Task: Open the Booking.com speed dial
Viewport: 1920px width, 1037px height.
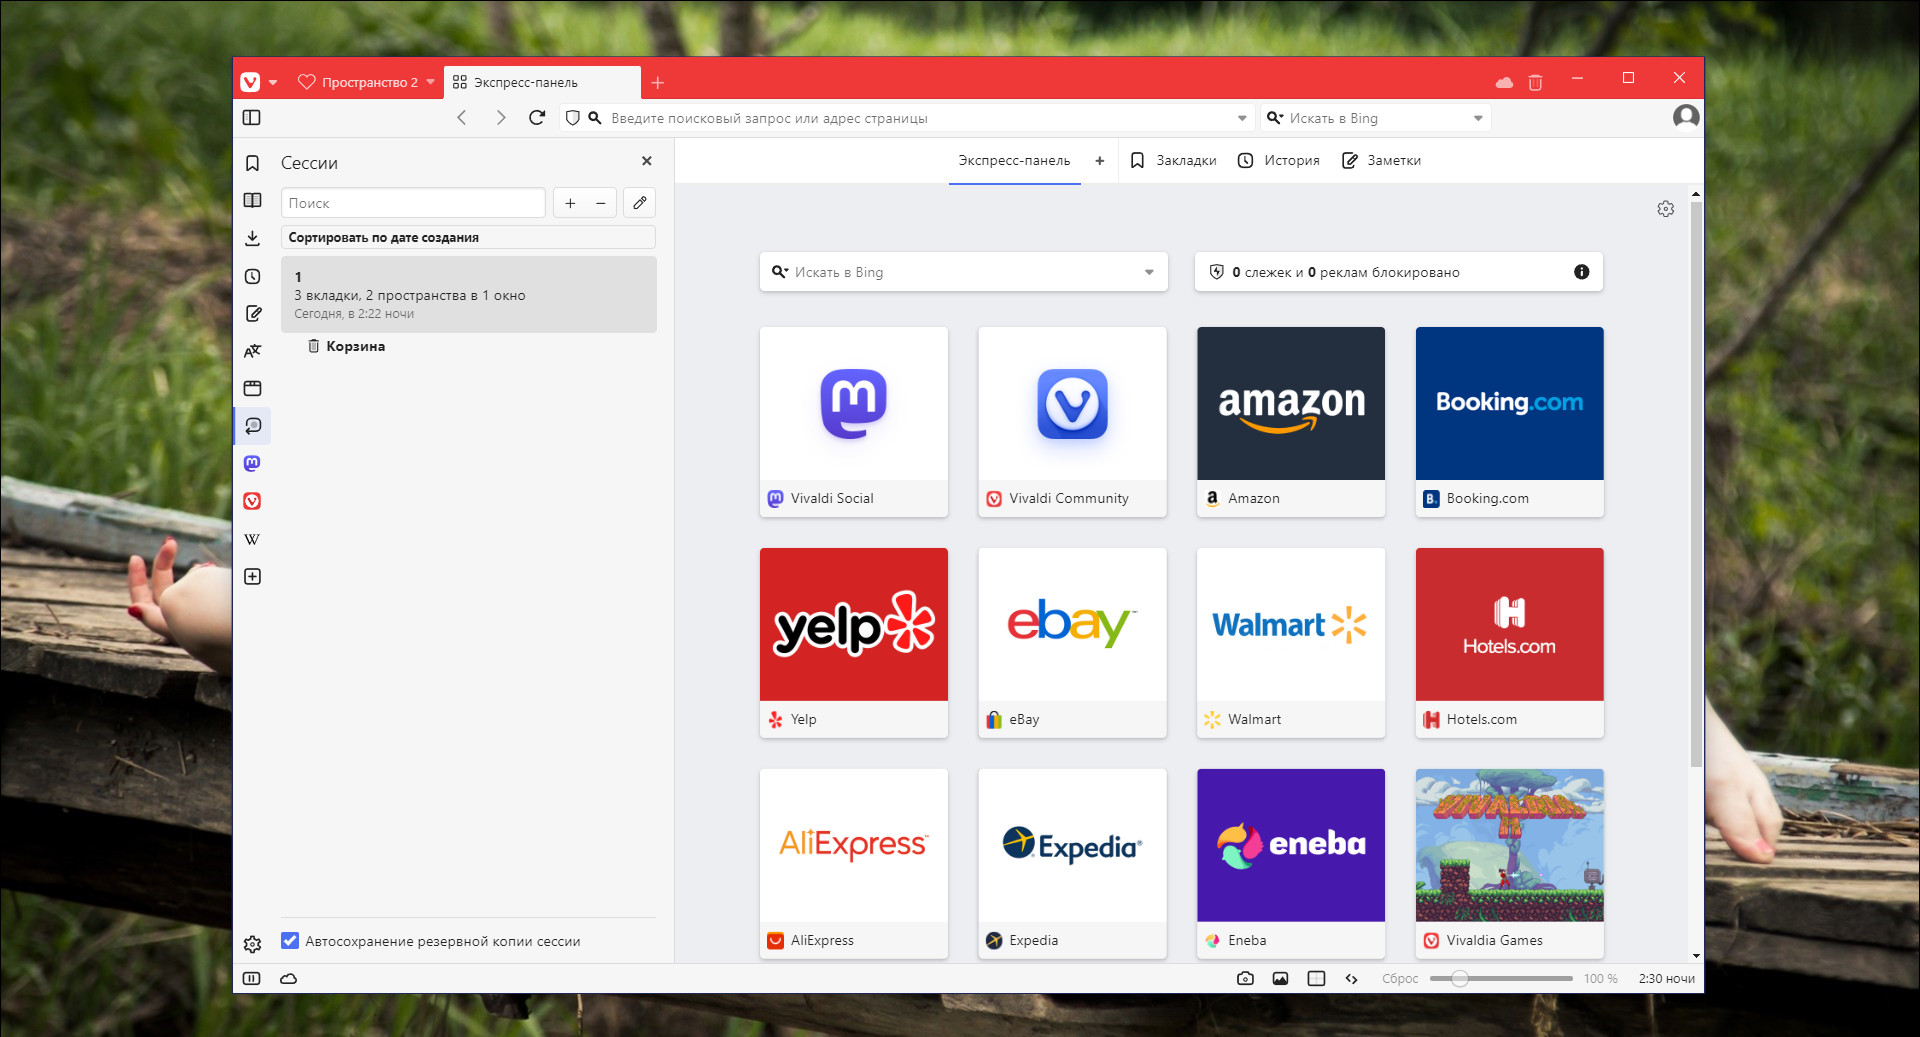Action: coord(1509,421)
